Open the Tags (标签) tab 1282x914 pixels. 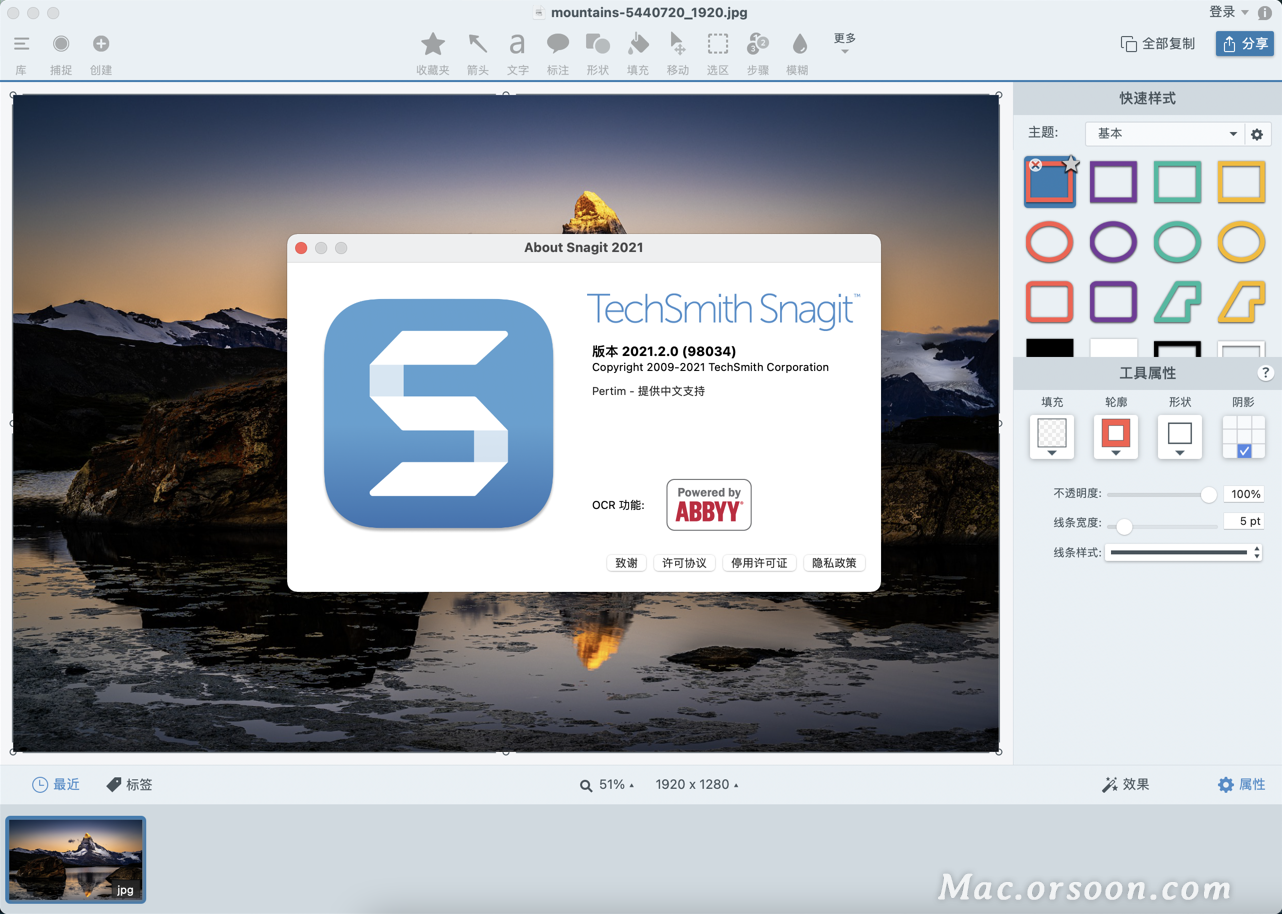click(x=130, y=785)
